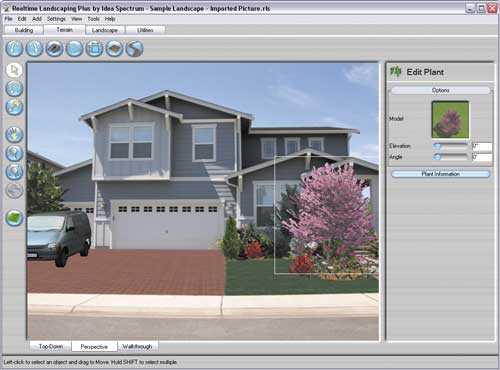This screenshot has width=500, height=370.
Task: Click the grayed-out disabled tool in the sidebar
Action: tap(14, 191)
